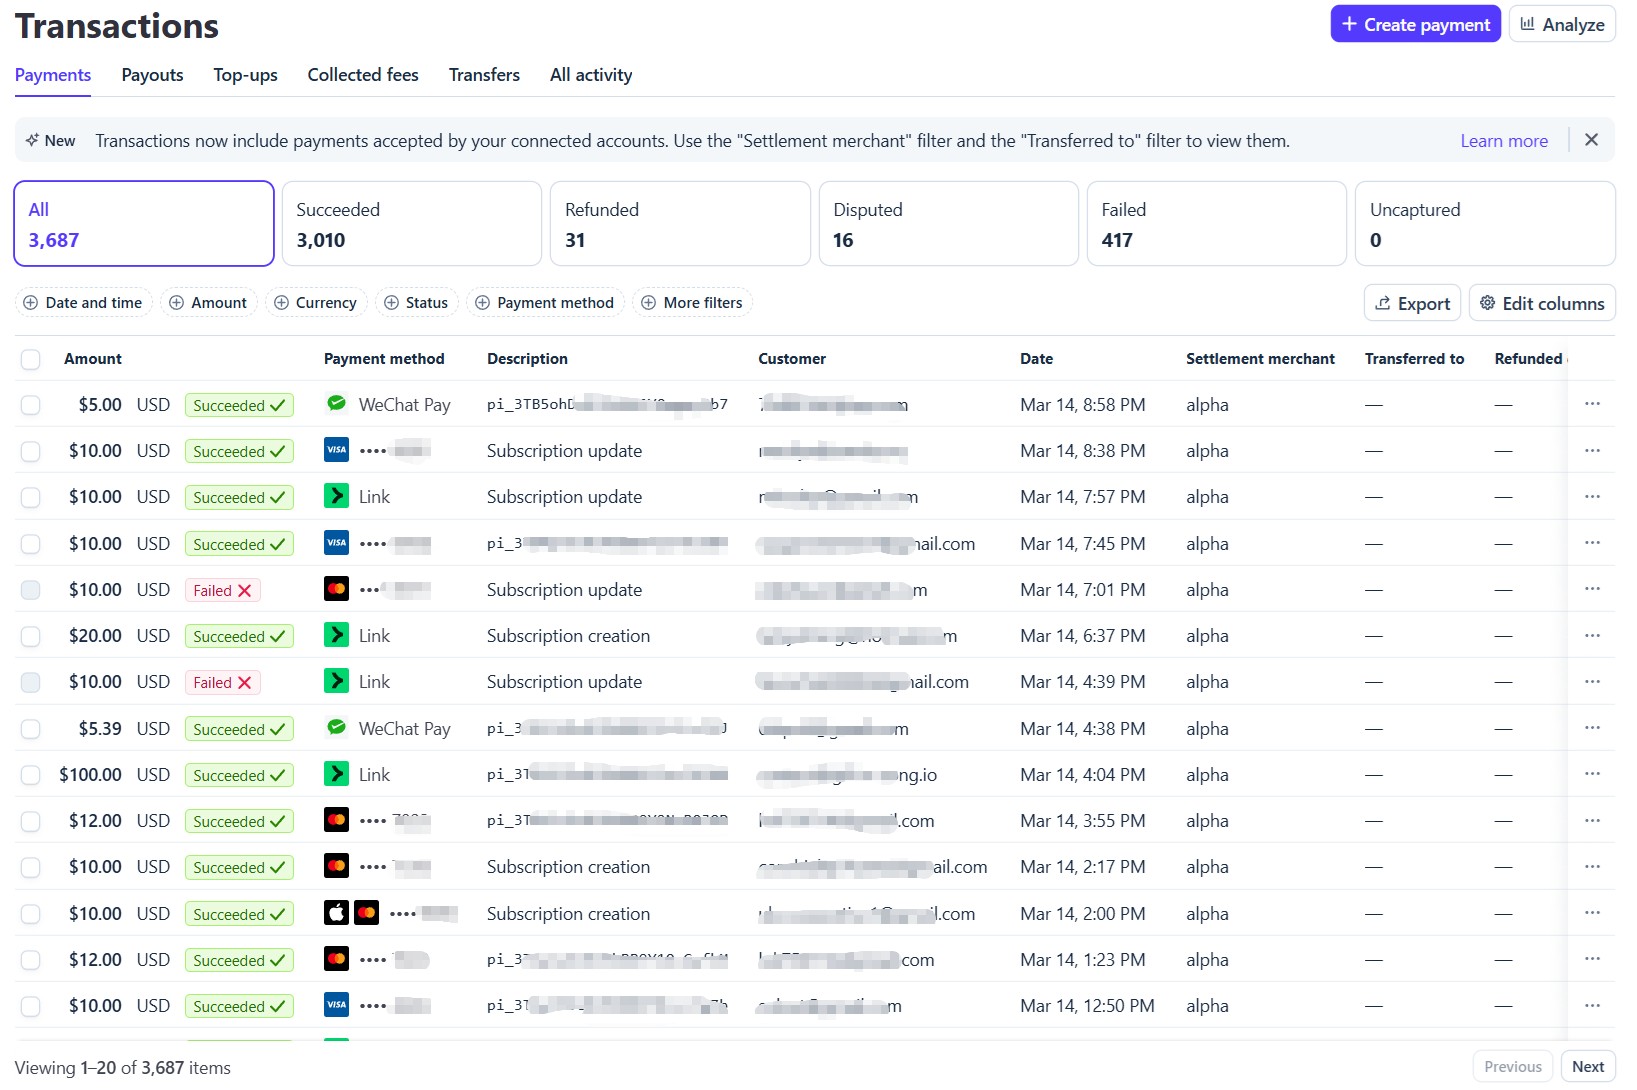Click the gear icon in Edit columns
1637x1090 pixels.
pos(1487,303)
